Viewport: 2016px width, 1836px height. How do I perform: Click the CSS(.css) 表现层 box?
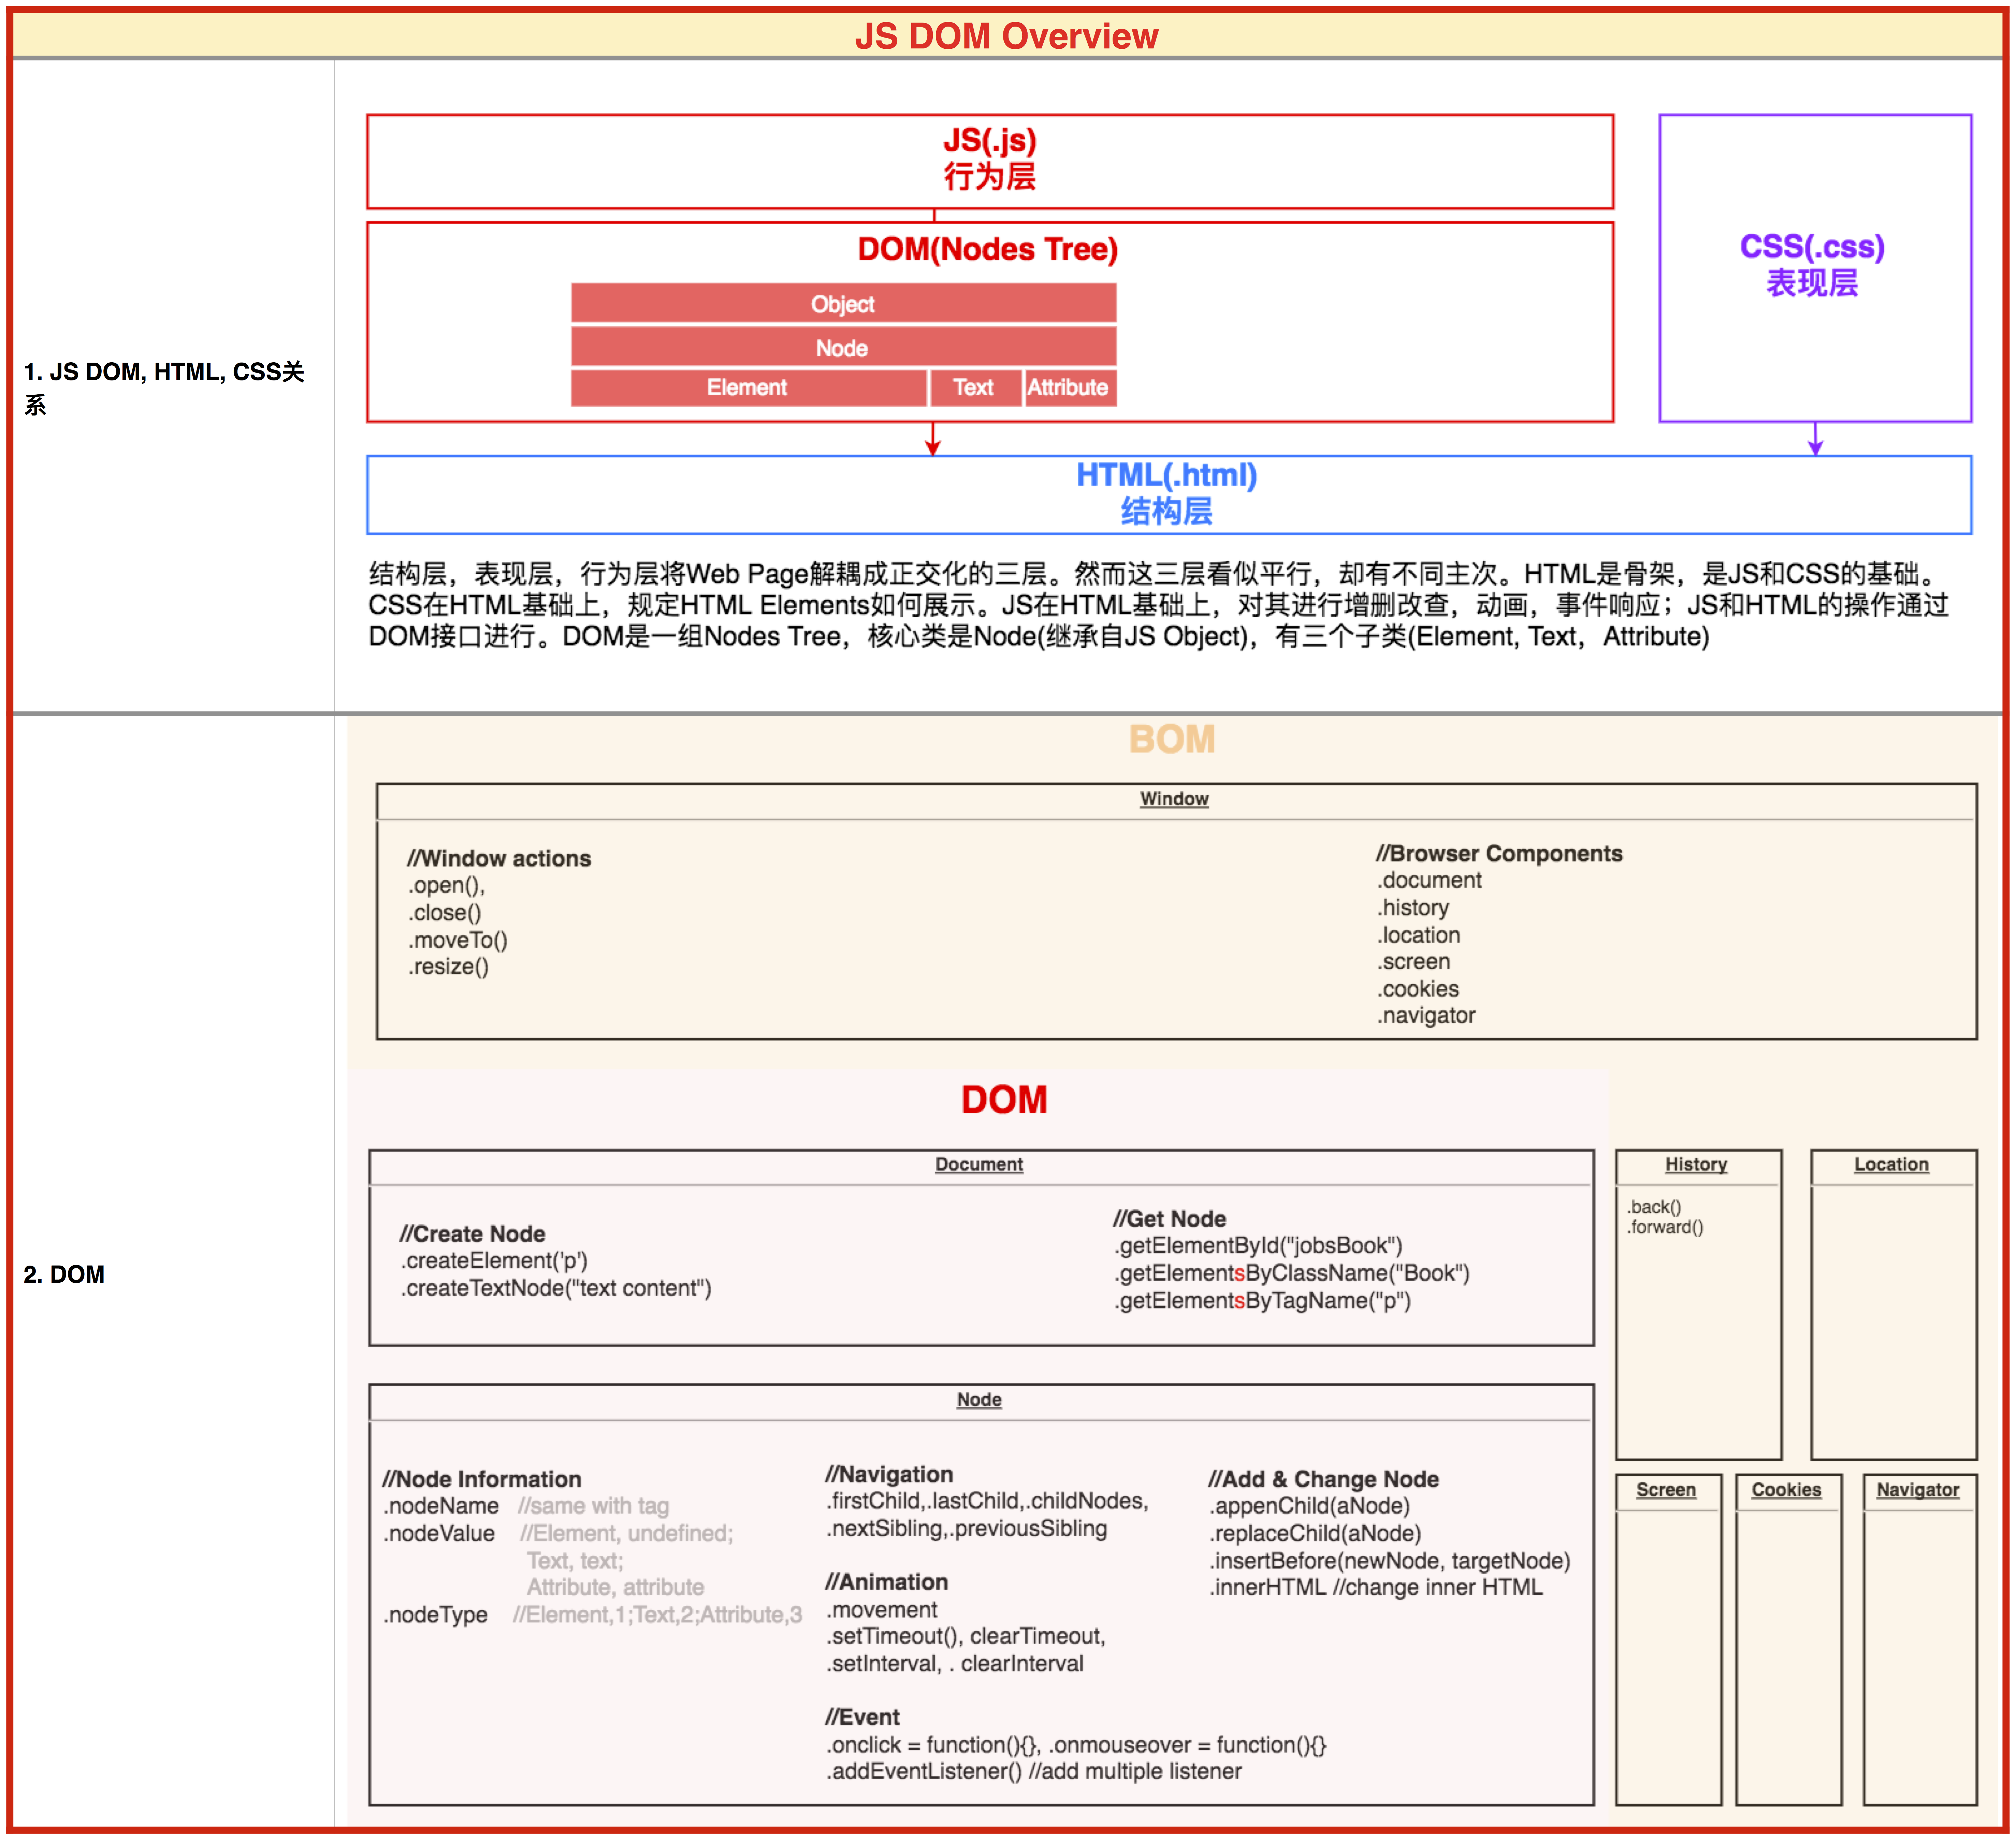[x=1815, y=268]
